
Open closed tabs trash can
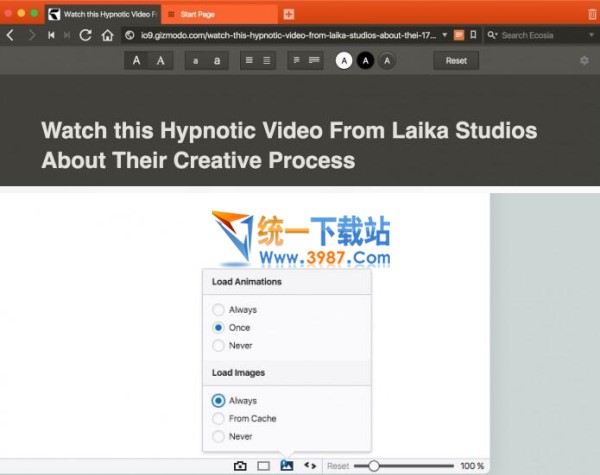click(x=591, y=14)
